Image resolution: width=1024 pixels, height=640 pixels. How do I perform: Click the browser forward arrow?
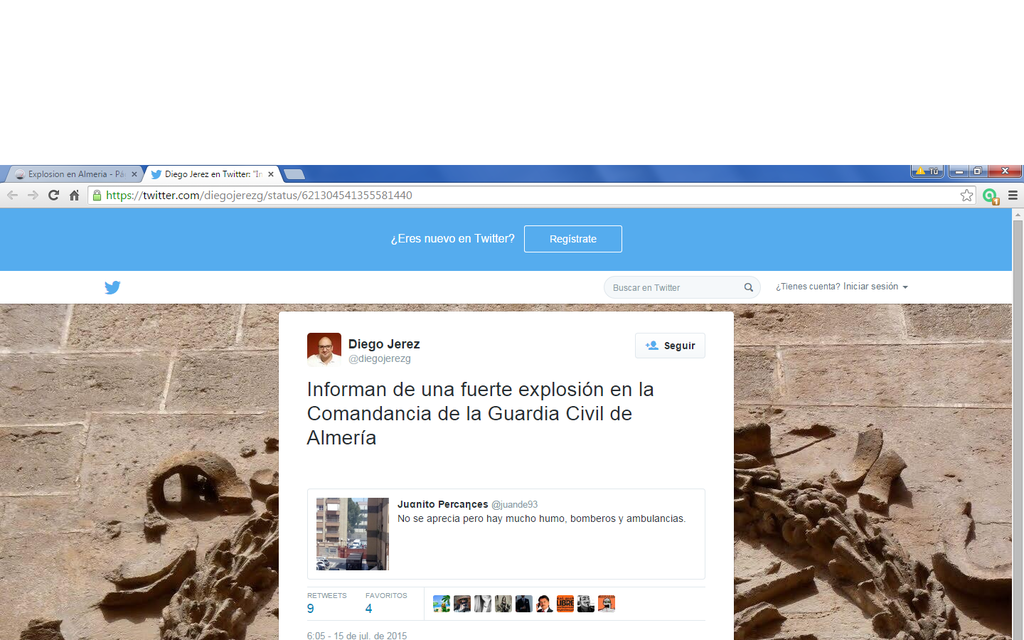(33, 195)
